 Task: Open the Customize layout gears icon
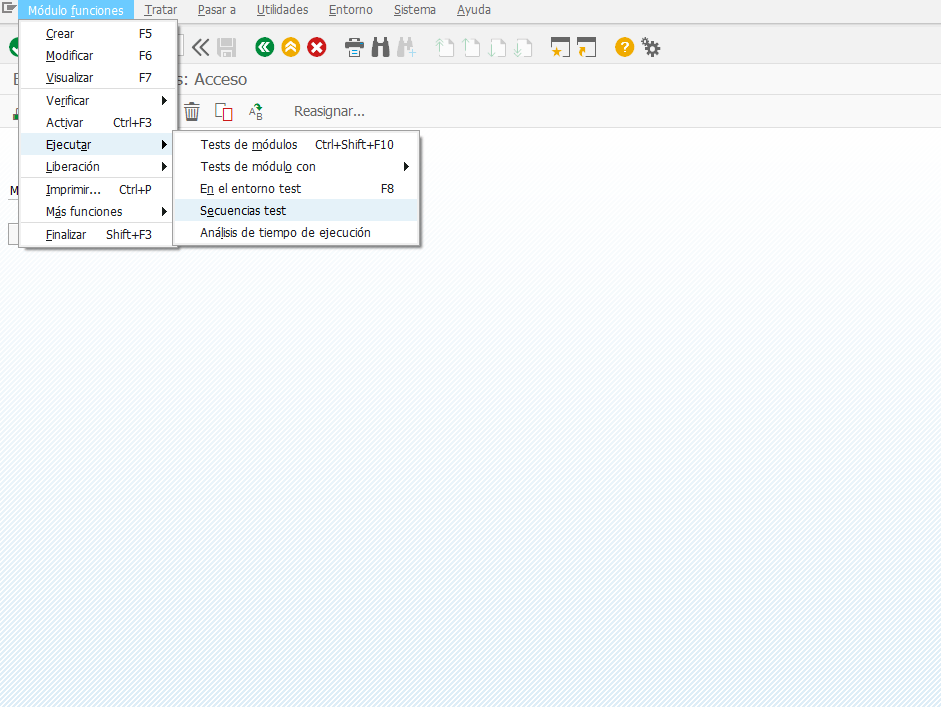(x=651, y=47)
